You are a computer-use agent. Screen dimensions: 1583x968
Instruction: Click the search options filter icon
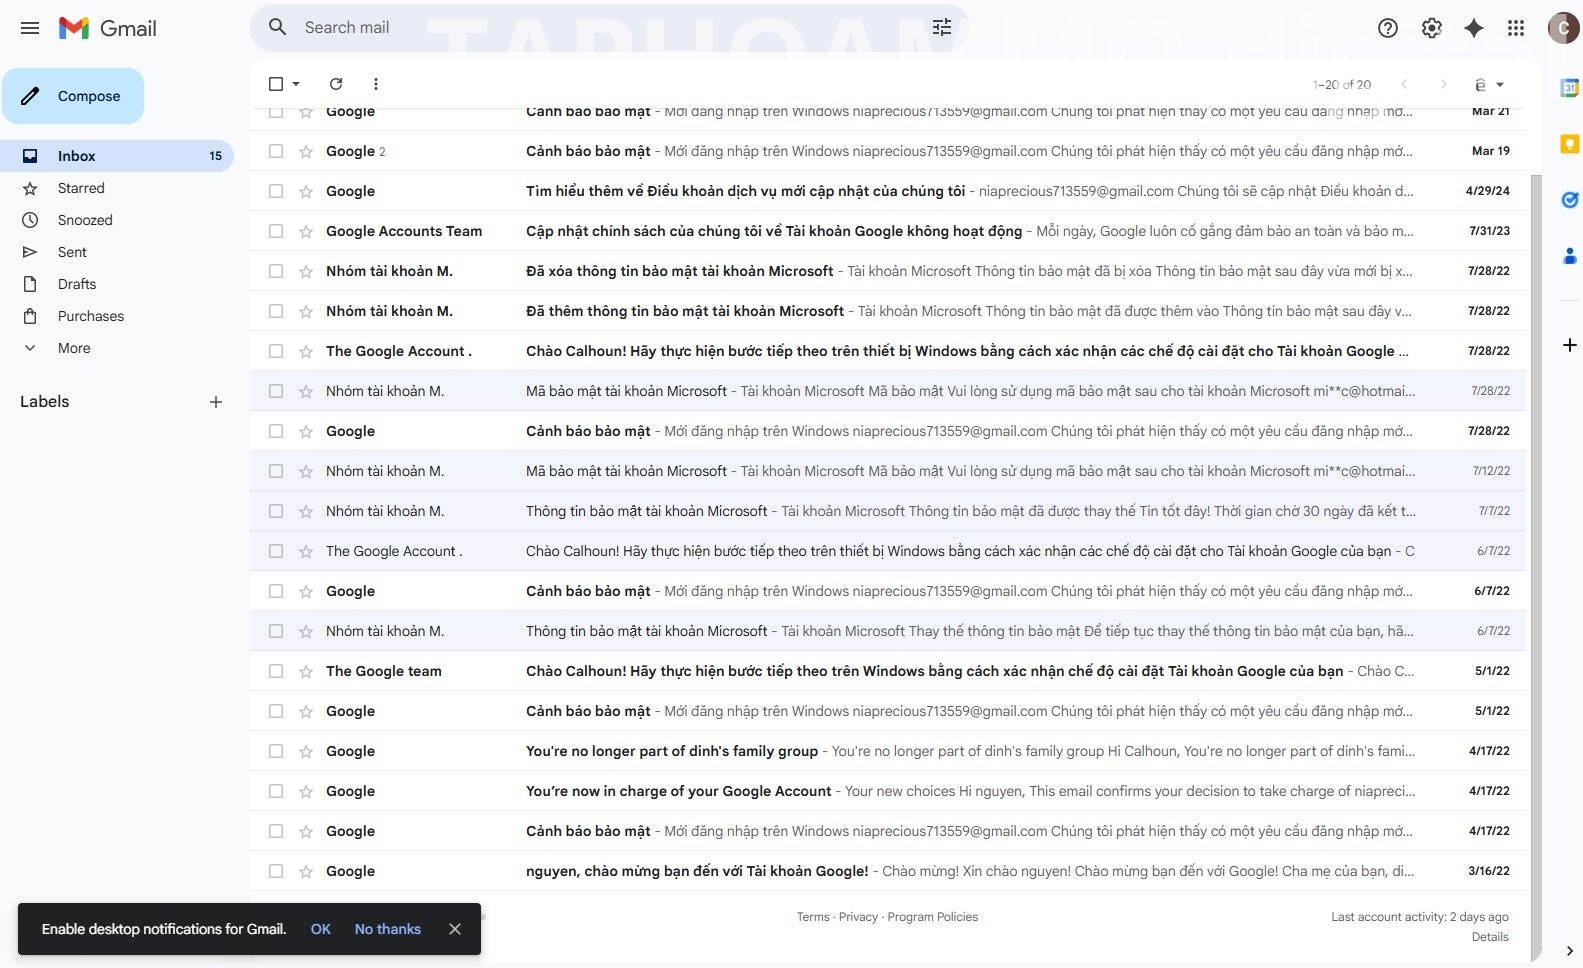pyautogui.click(x=941, y=28)
